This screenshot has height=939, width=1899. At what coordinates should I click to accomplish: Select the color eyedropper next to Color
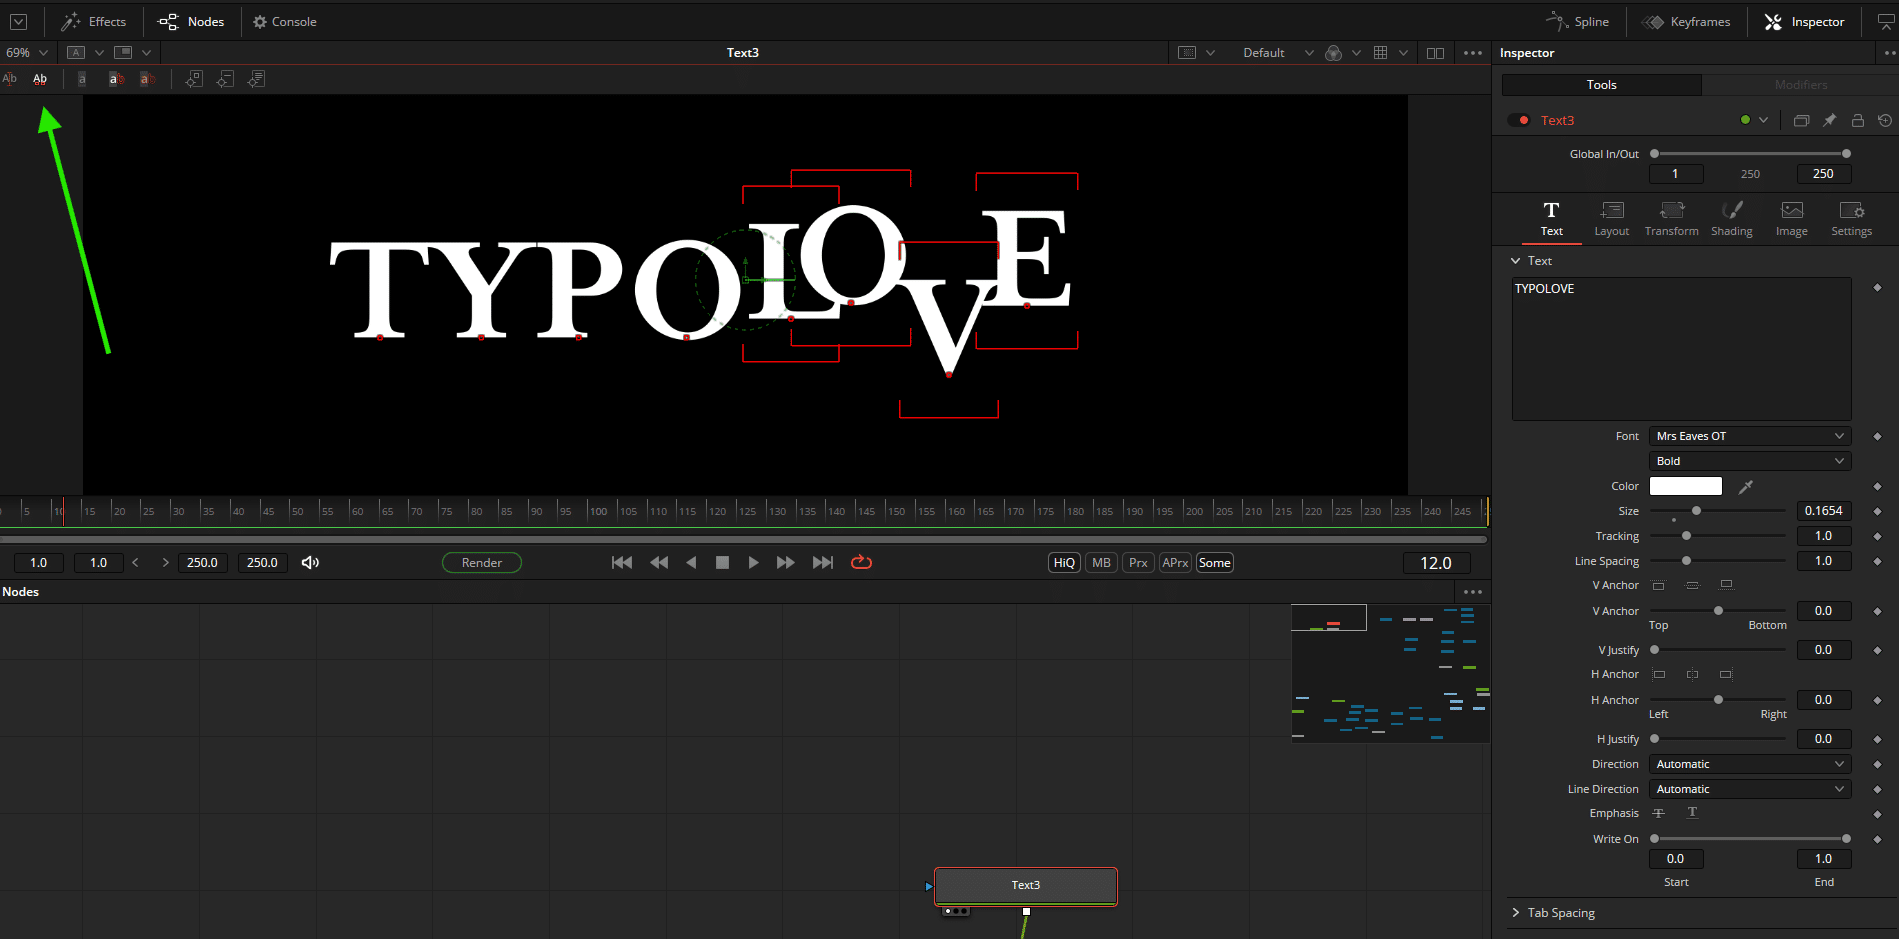pyautogui.click(x=1746, y=486)
